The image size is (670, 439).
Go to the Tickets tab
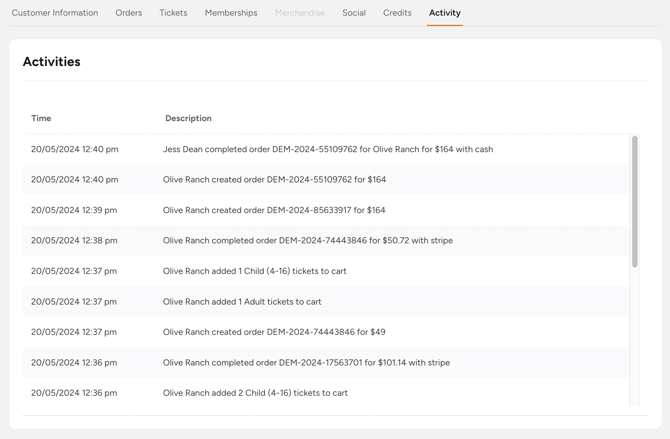173,13
